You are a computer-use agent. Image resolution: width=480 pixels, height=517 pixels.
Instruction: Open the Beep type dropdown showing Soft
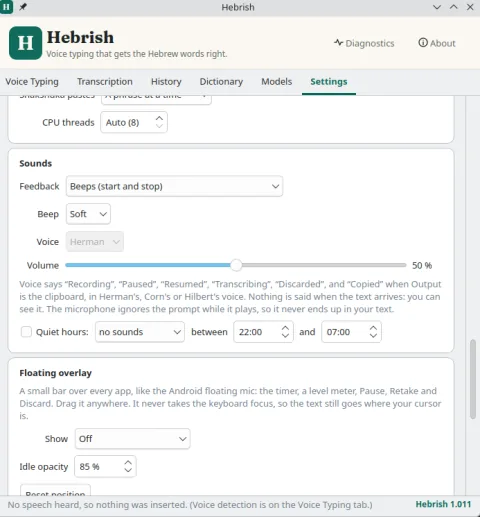pos(88,214)
